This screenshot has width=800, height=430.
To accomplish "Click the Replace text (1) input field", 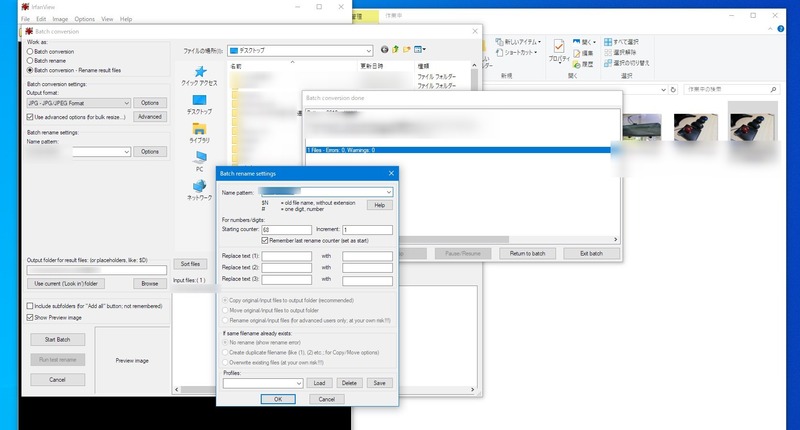I will 287,256.
